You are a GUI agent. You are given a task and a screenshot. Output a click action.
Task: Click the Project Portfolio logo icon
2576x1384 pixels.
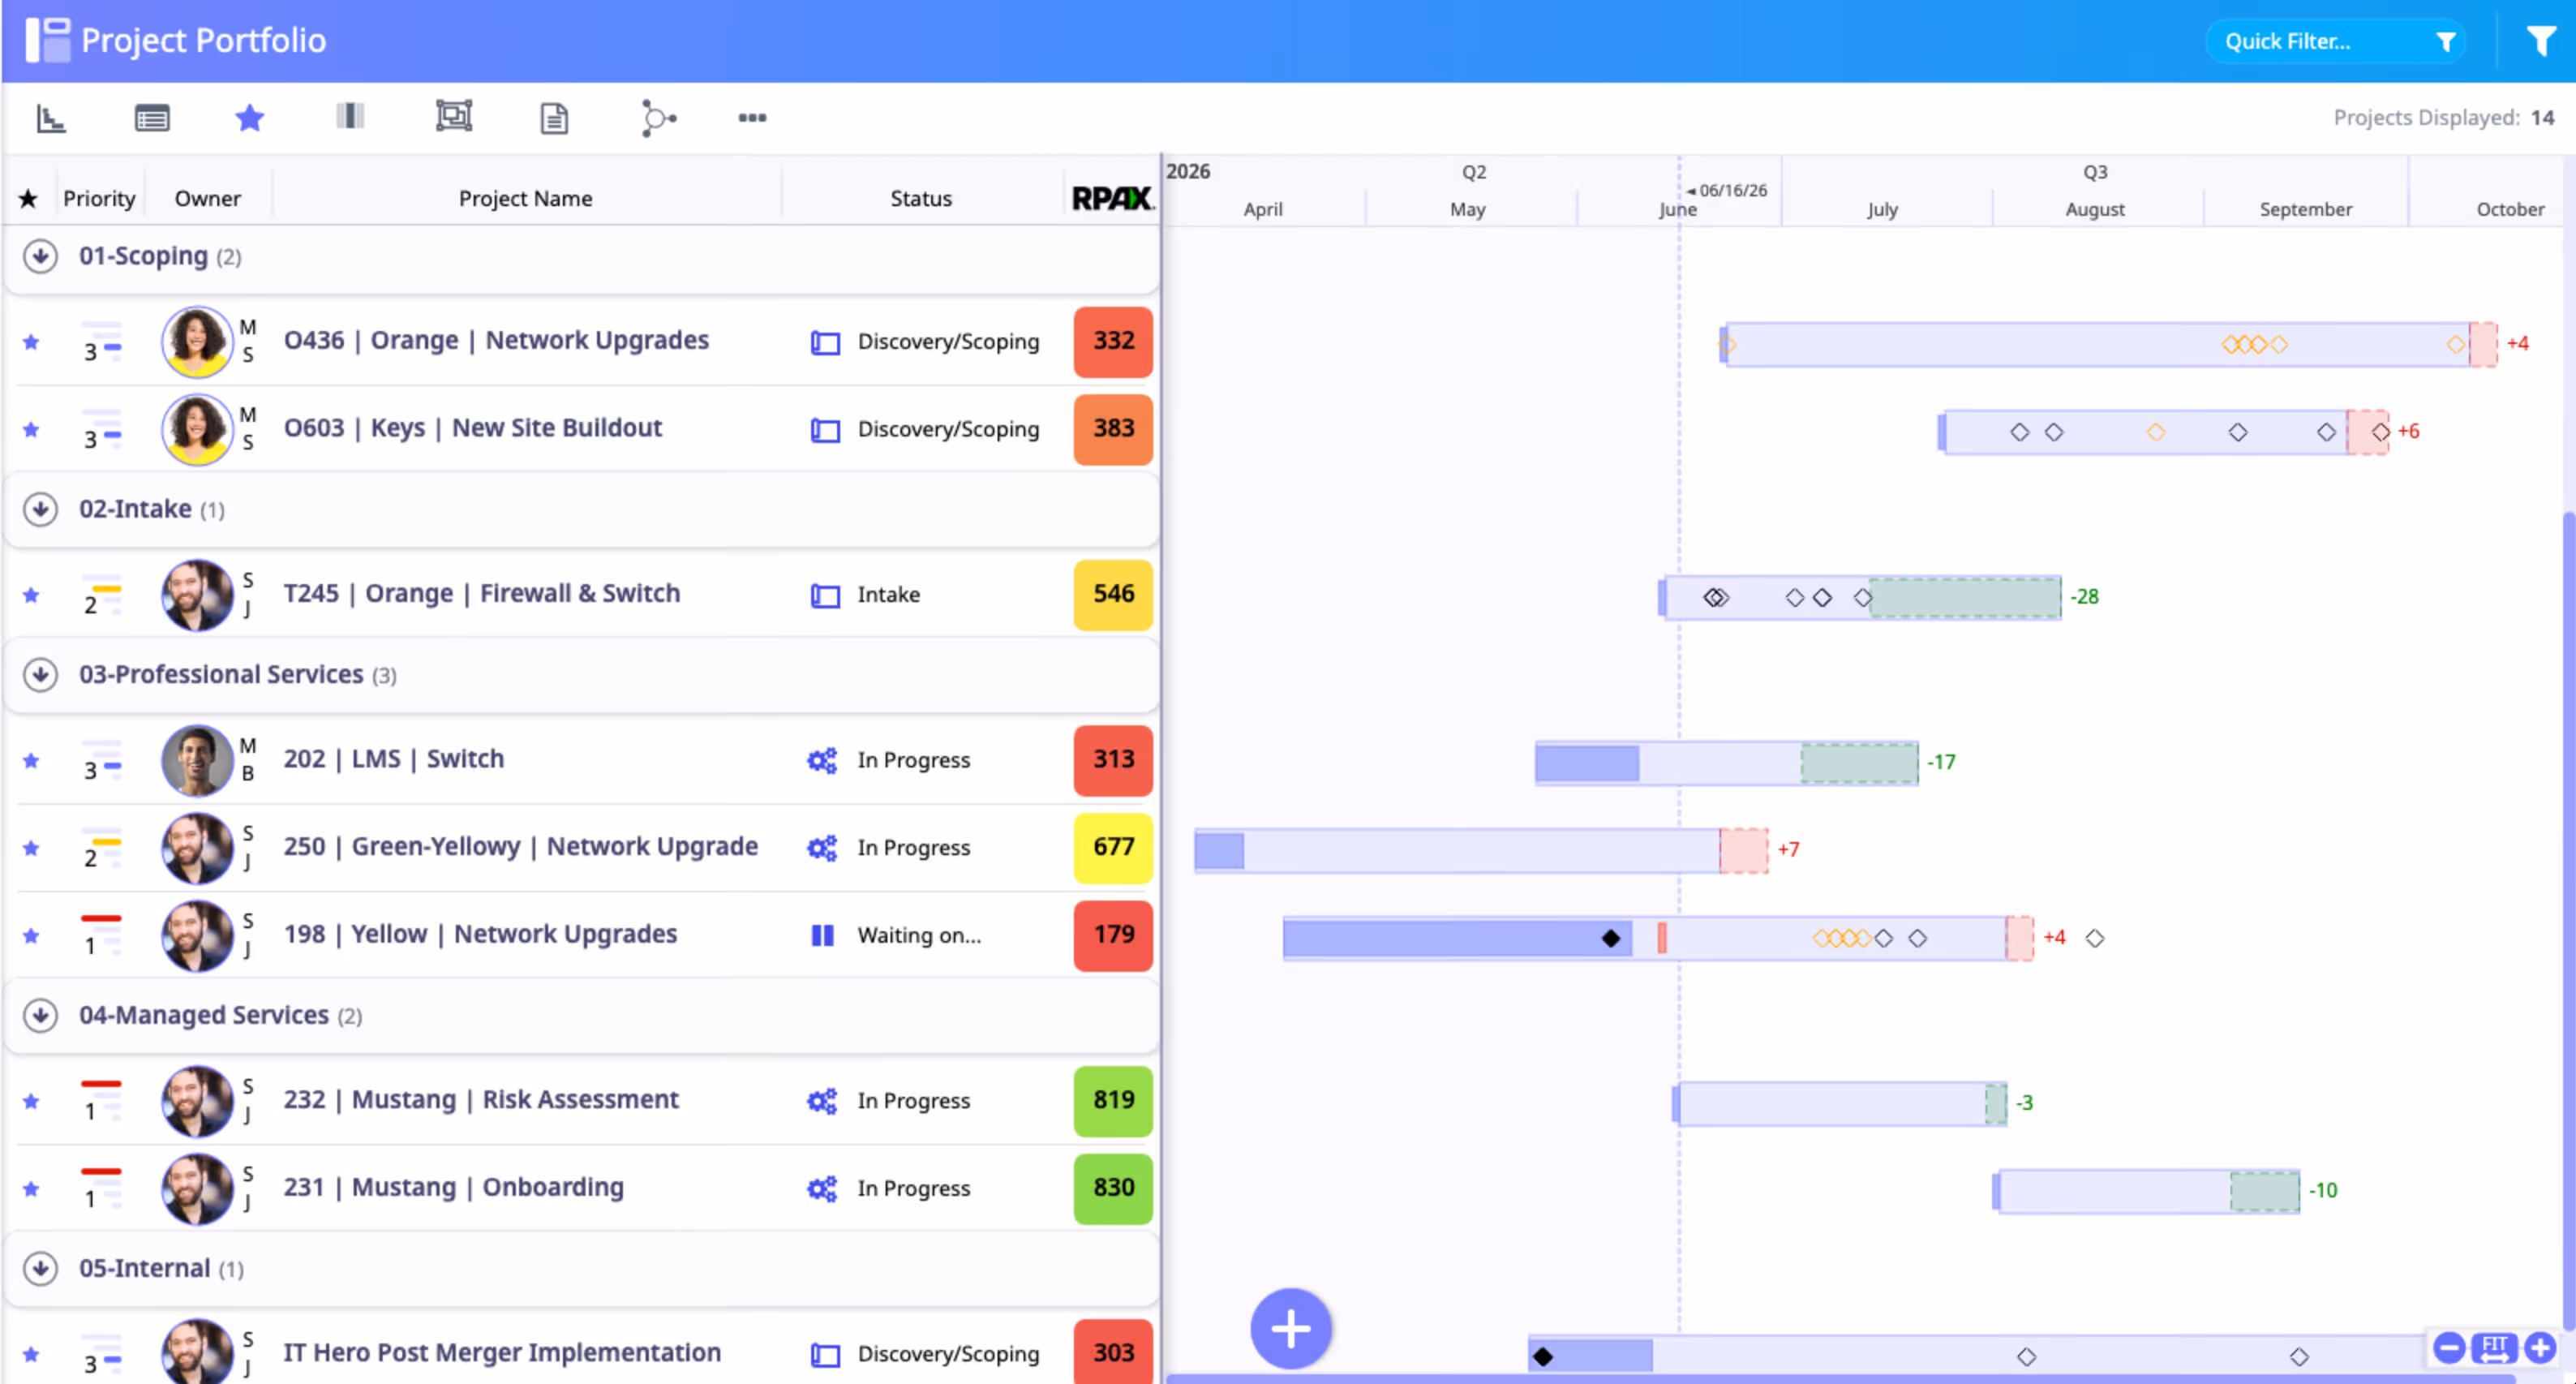coord(48,40)
